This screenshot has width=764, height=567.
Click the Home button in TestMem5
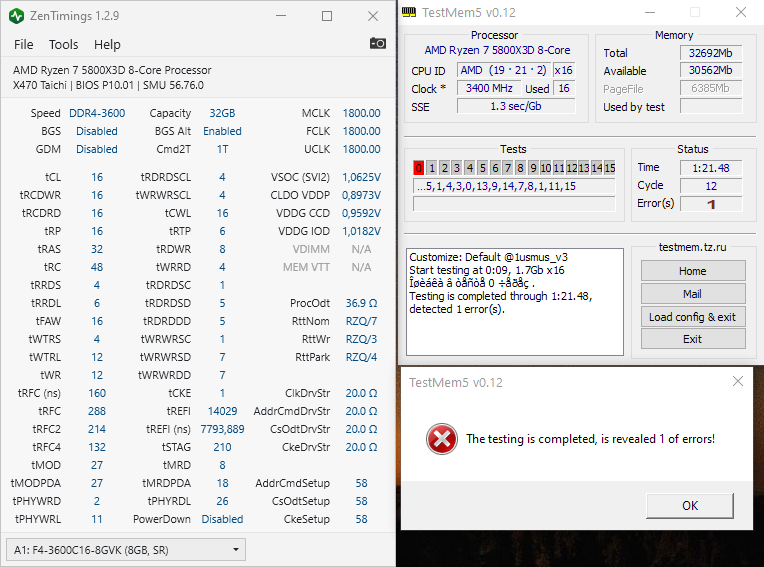pos(693,271)
